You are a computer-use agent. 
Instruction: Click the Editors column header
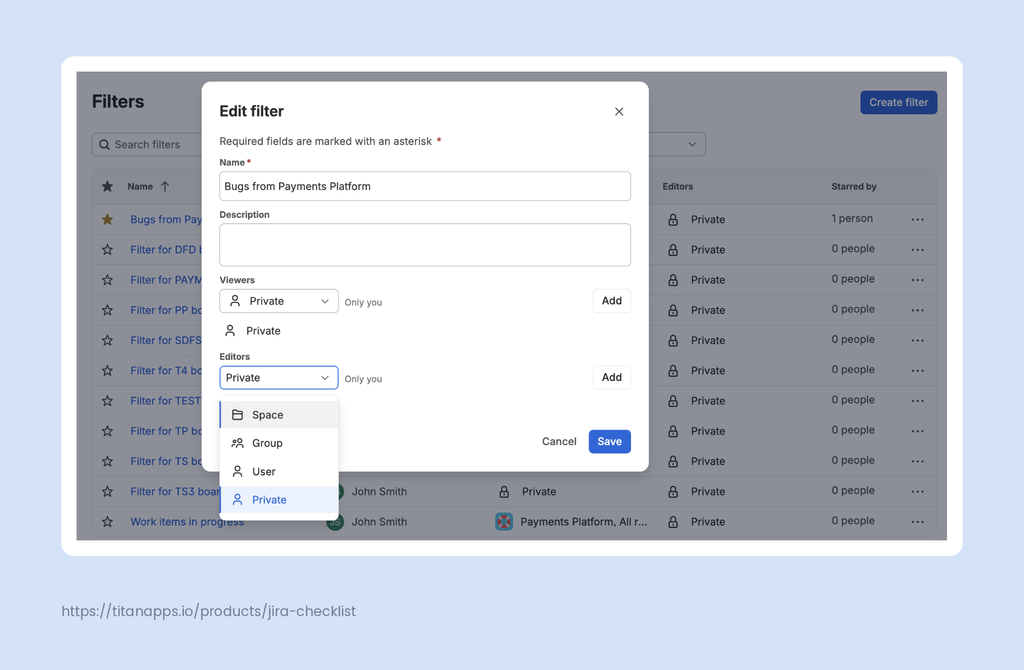677,186
